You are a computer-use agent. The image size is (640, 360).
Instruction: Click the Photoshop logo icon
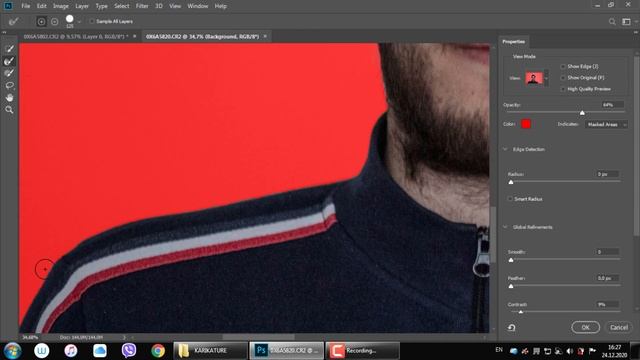[x=8, y=6]
